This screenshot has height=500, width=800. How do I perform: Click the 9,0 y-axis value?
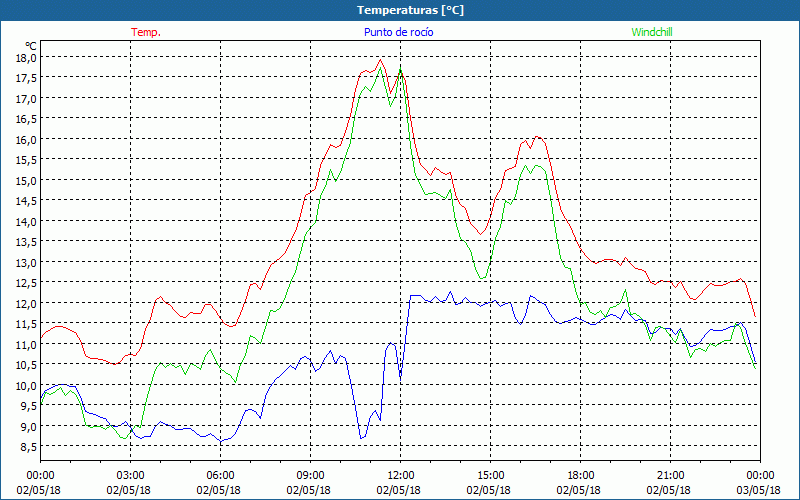(28, 427)
